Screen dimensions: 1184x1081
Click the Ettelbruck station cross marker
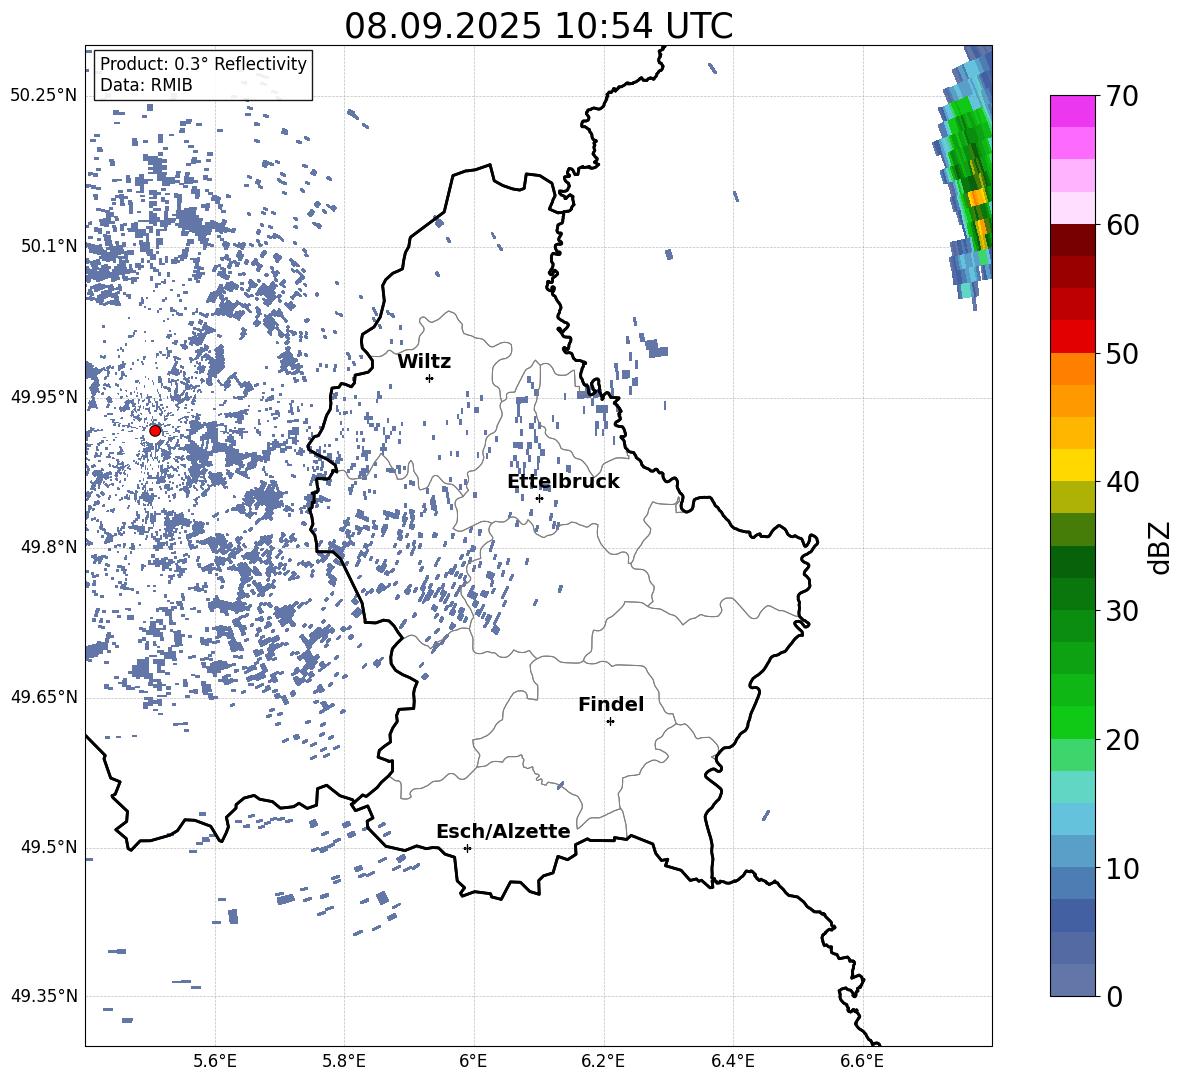pyautogui.click(x=539, y=498)
